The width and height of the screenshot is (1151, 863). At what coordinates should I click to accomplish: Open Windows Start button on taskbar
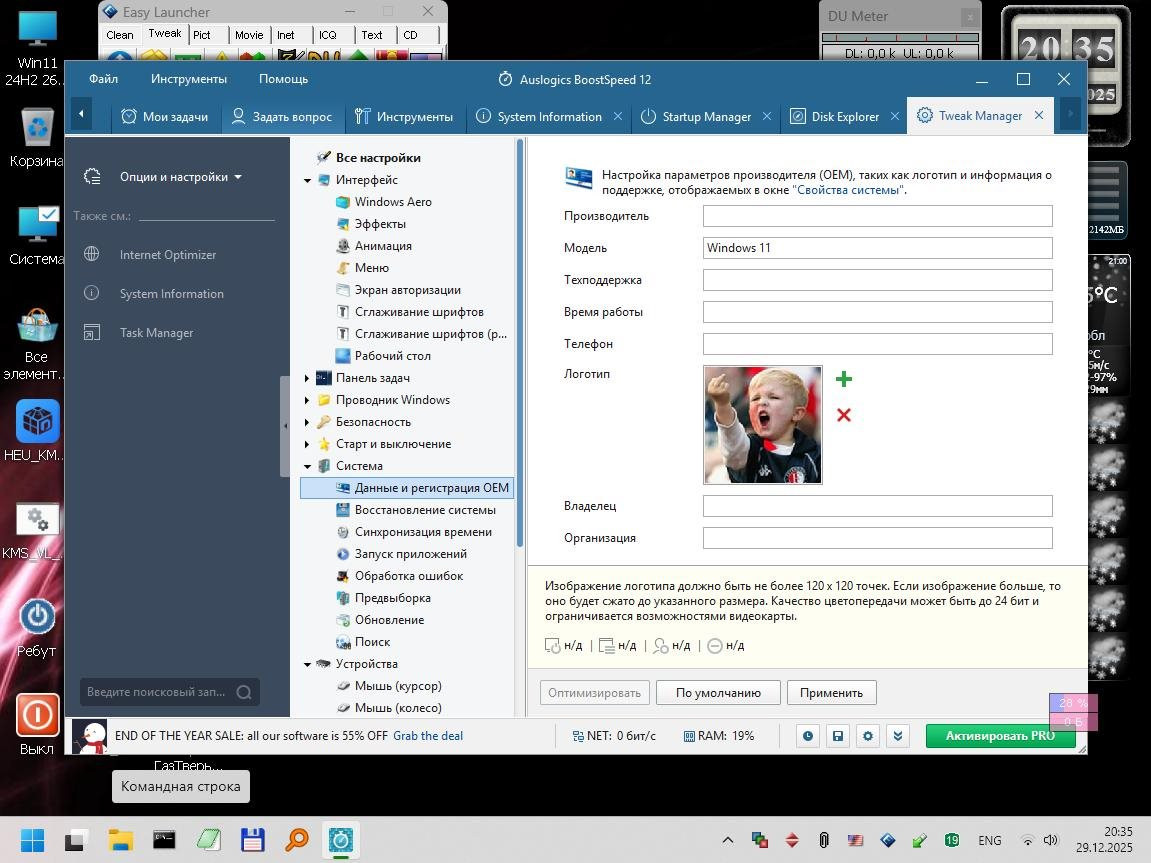coord(32,840)
